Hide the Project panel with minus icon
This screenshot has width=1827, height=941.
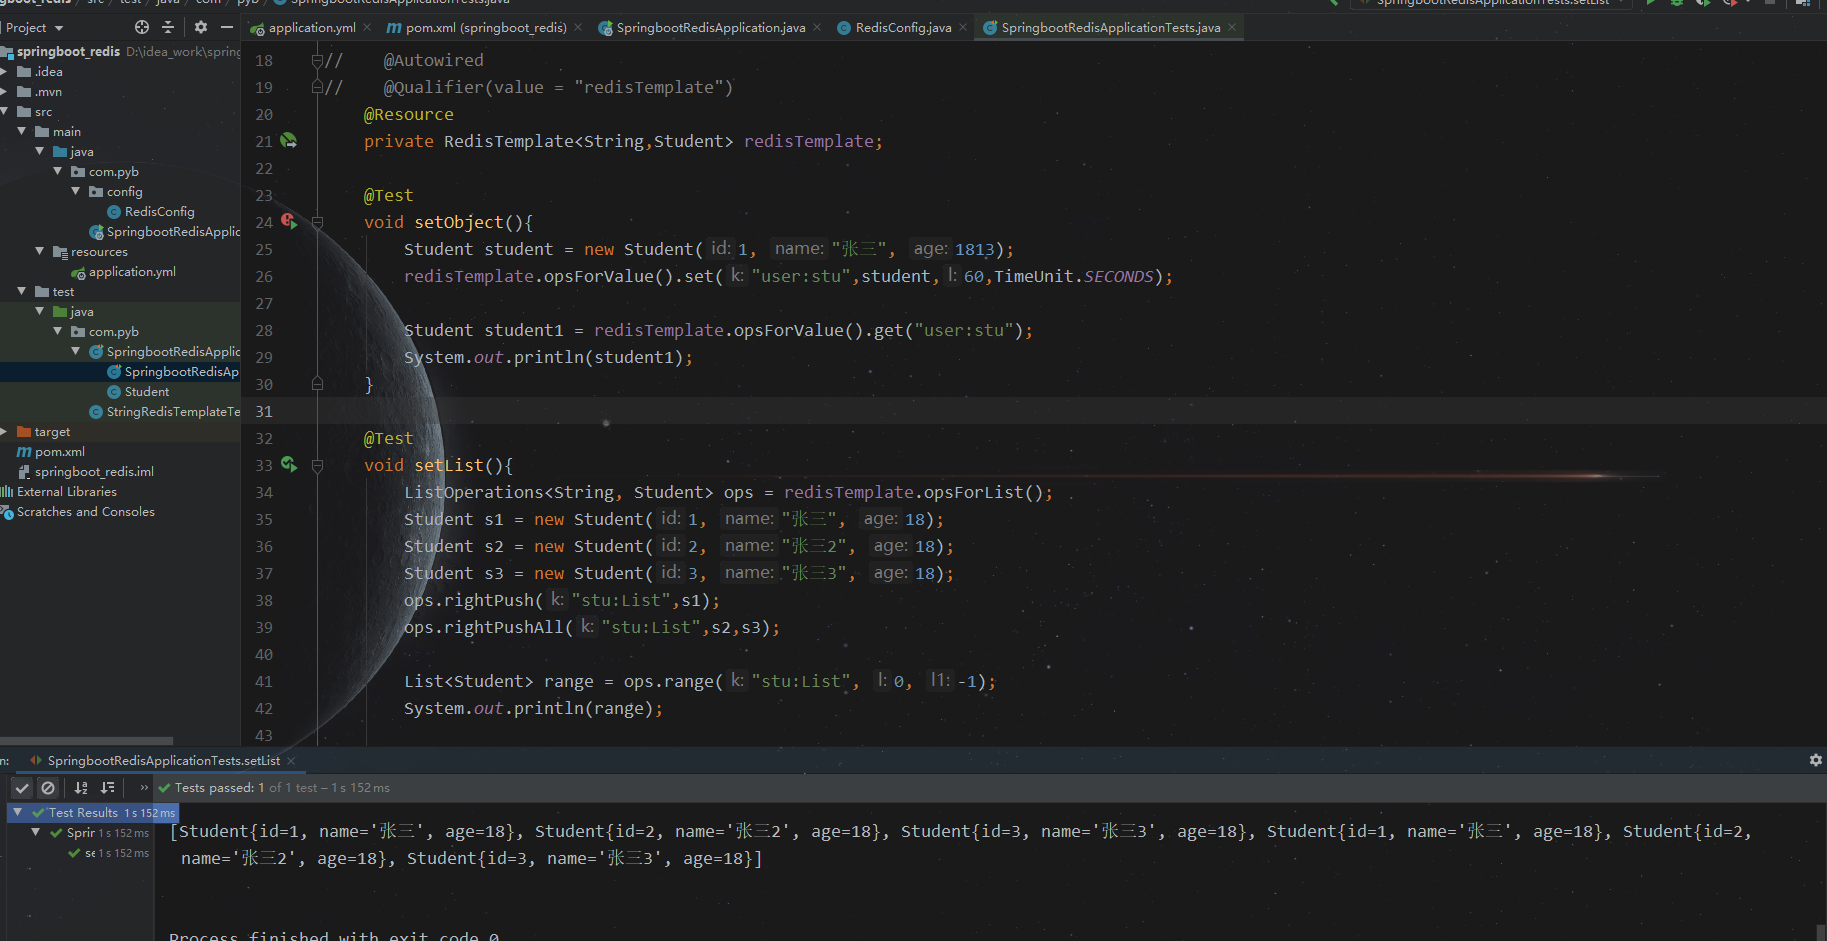227,27
